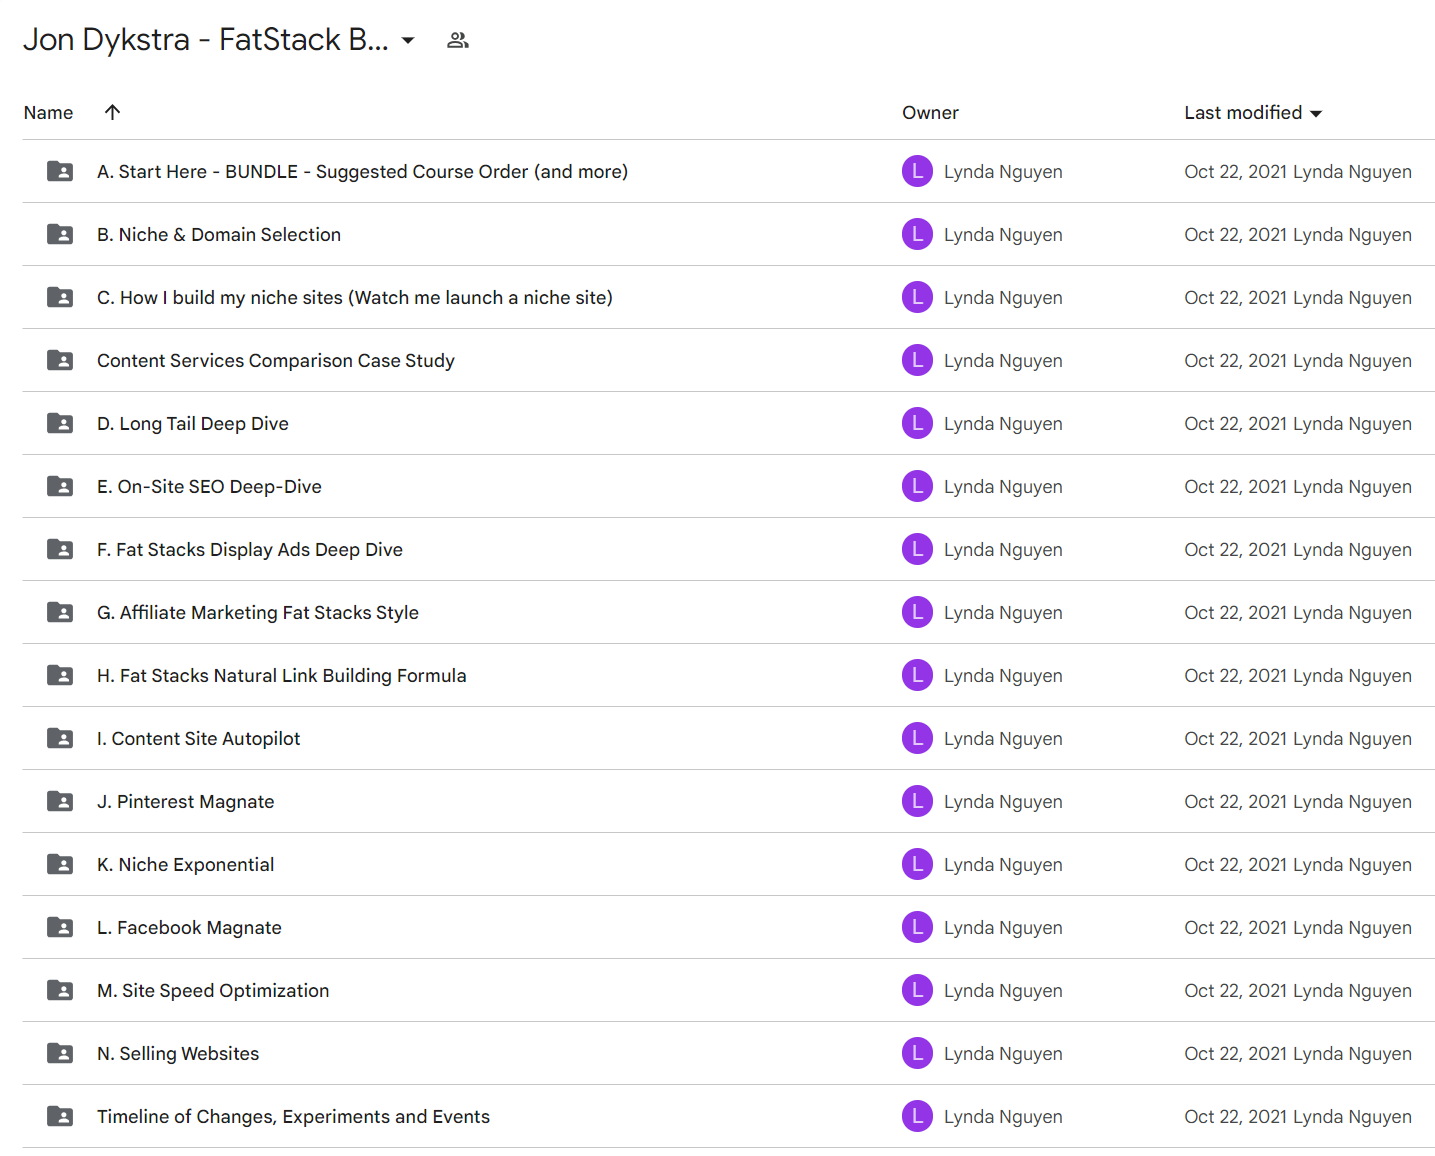Click folder icon for L. Facebook Magnate

[x=60, y=927]
